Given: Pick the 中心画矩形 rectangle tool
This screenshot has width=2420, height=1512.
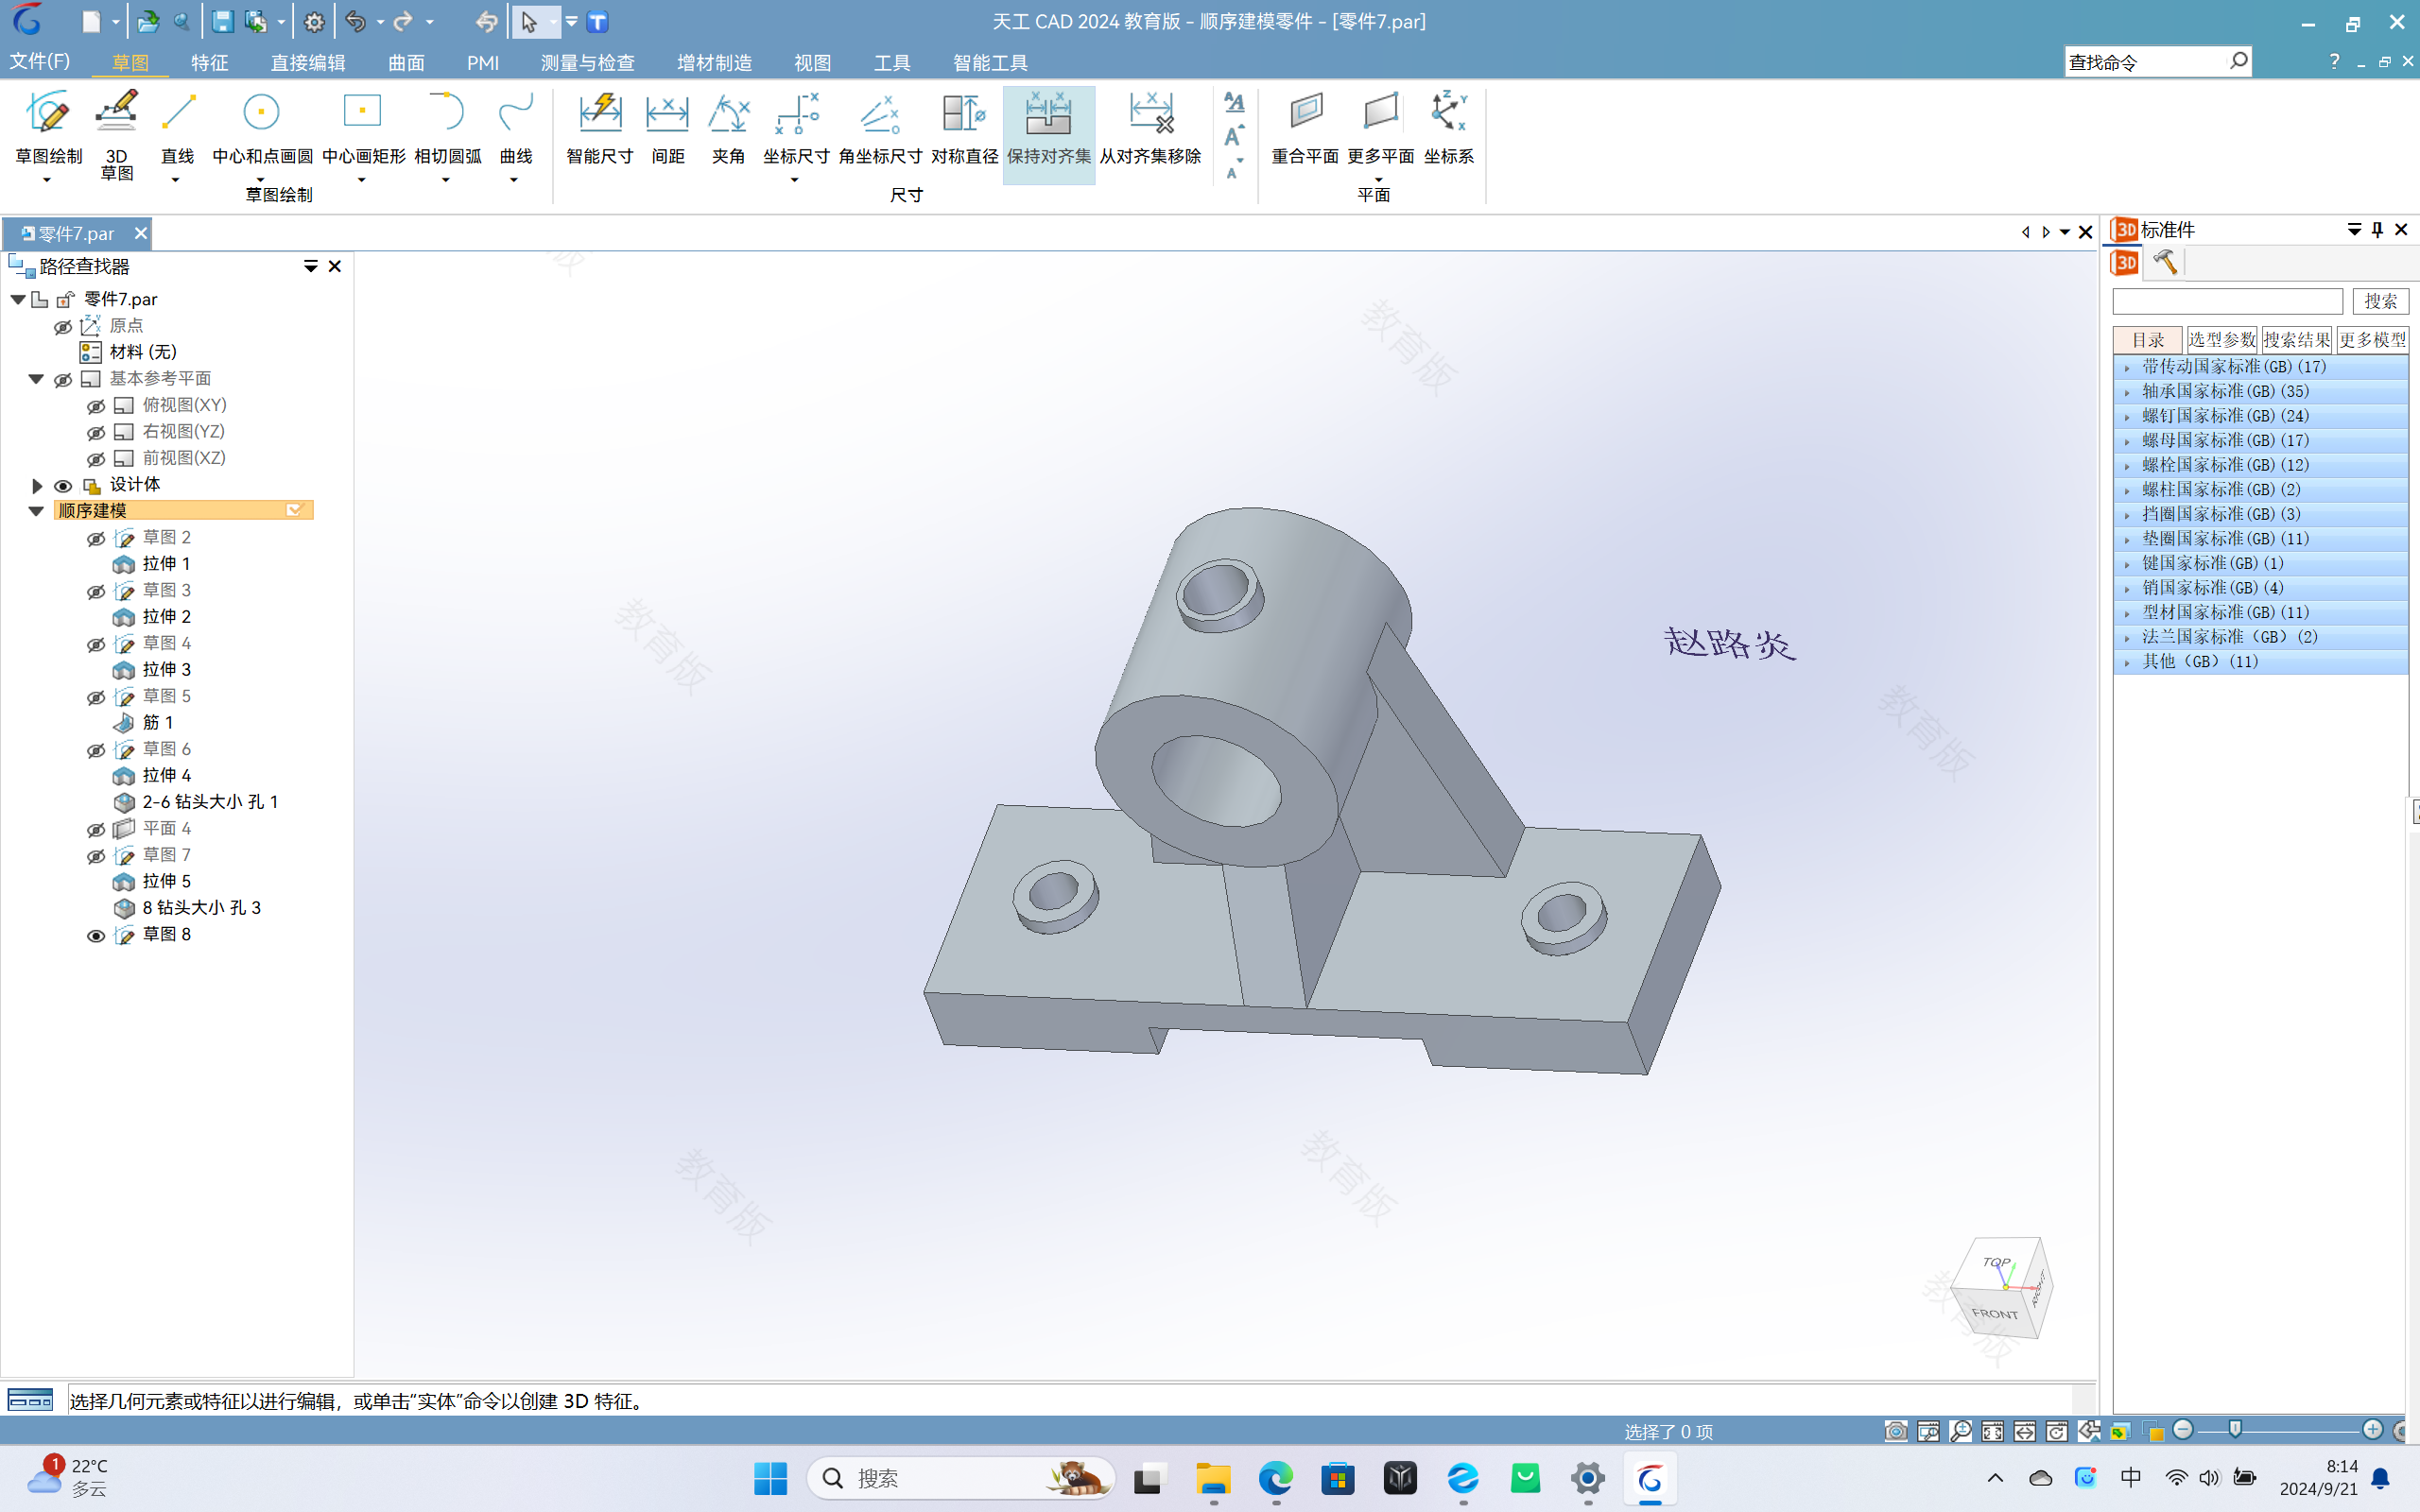Looking at the screenshot, I should [x=363, y=126].
